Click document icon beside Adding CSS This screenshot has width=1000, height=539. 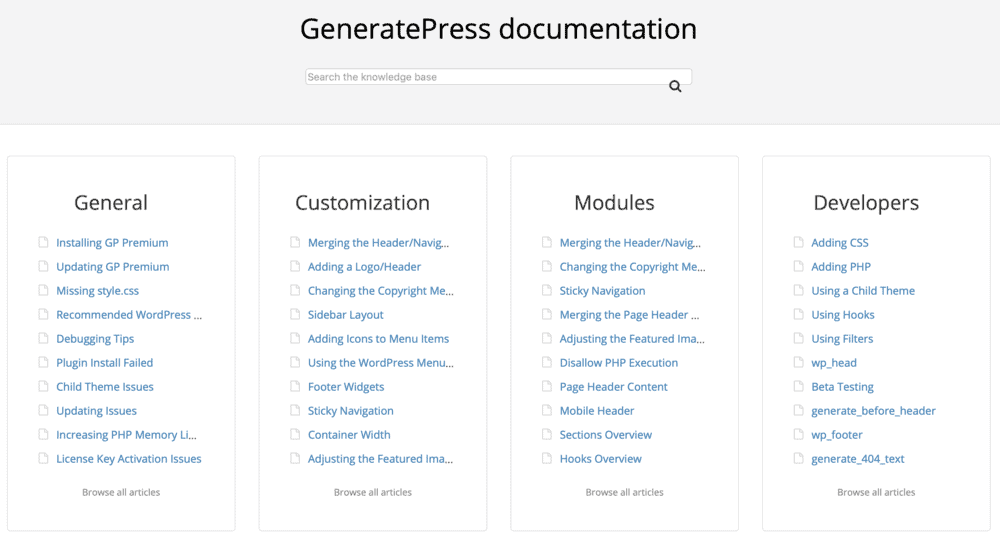click(x=798, y=242)
